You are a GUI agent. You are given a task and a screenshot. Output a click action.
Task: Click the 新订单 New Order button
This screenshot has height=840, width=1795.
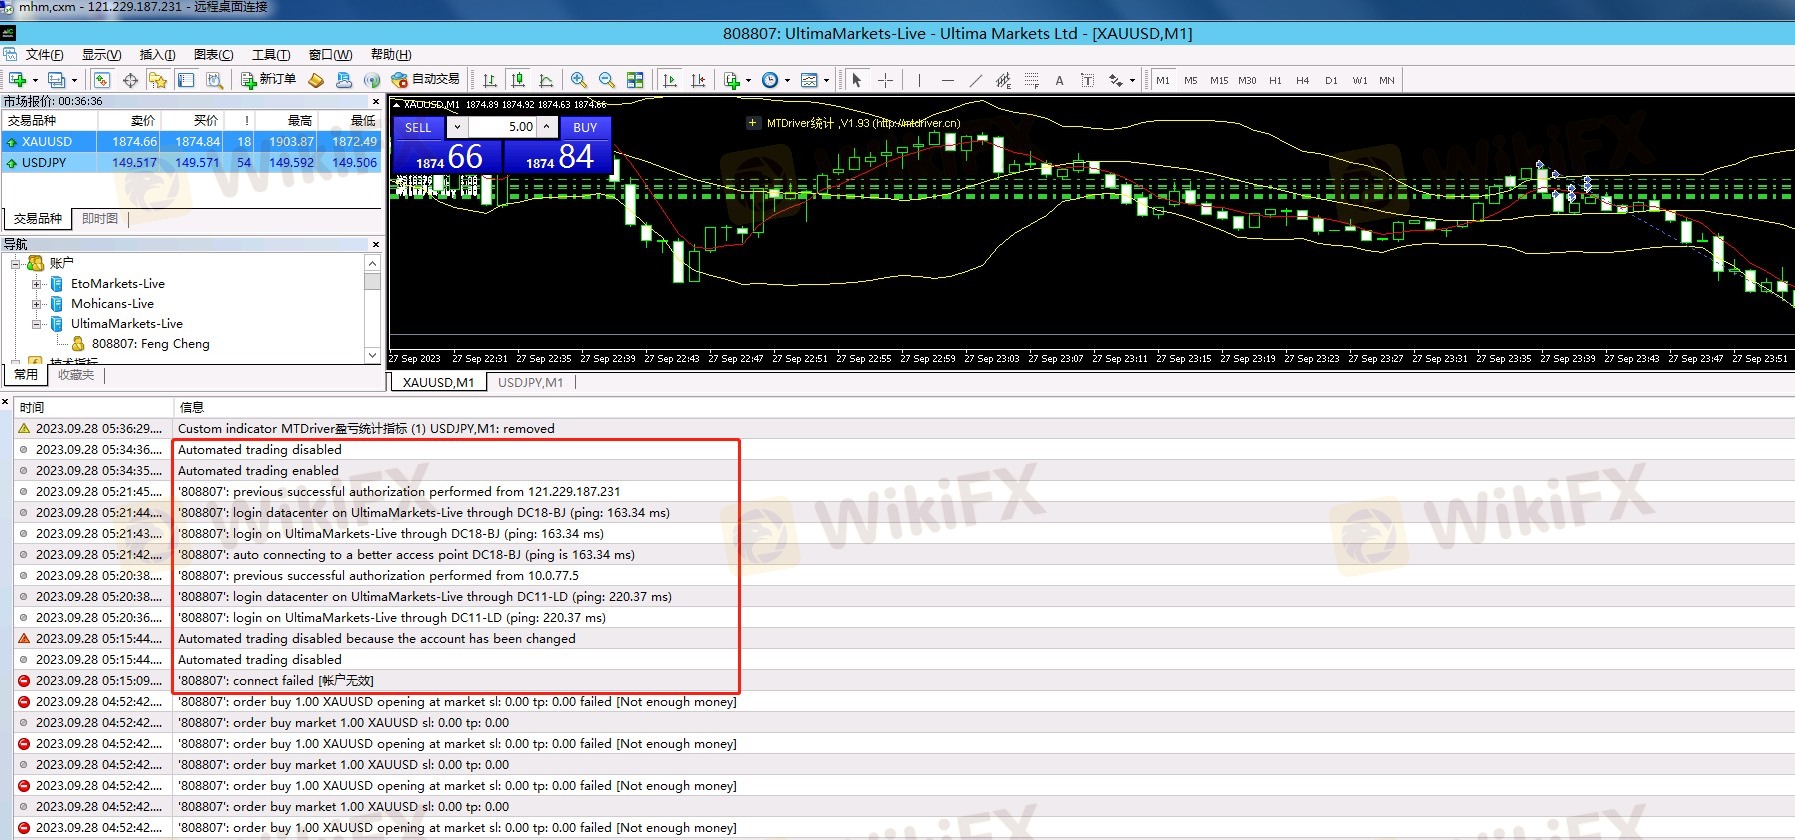pyautogui.click(x=268, y=80)
